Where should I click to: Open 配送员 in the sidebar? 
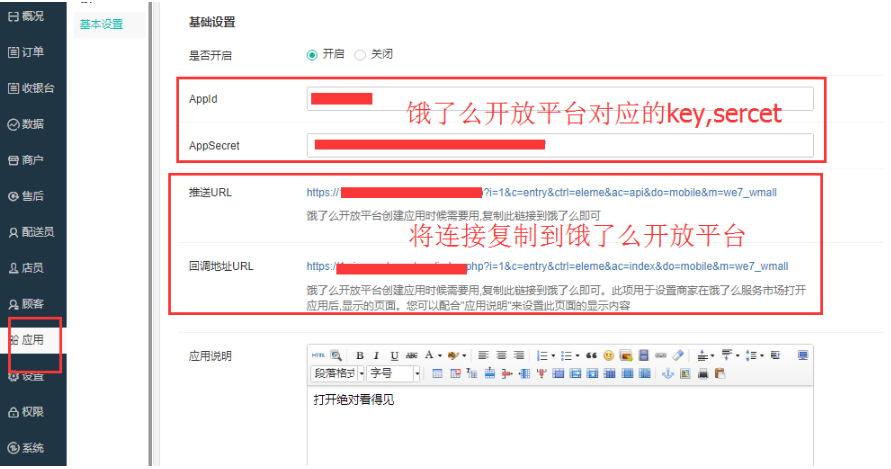tap(33, 232)
